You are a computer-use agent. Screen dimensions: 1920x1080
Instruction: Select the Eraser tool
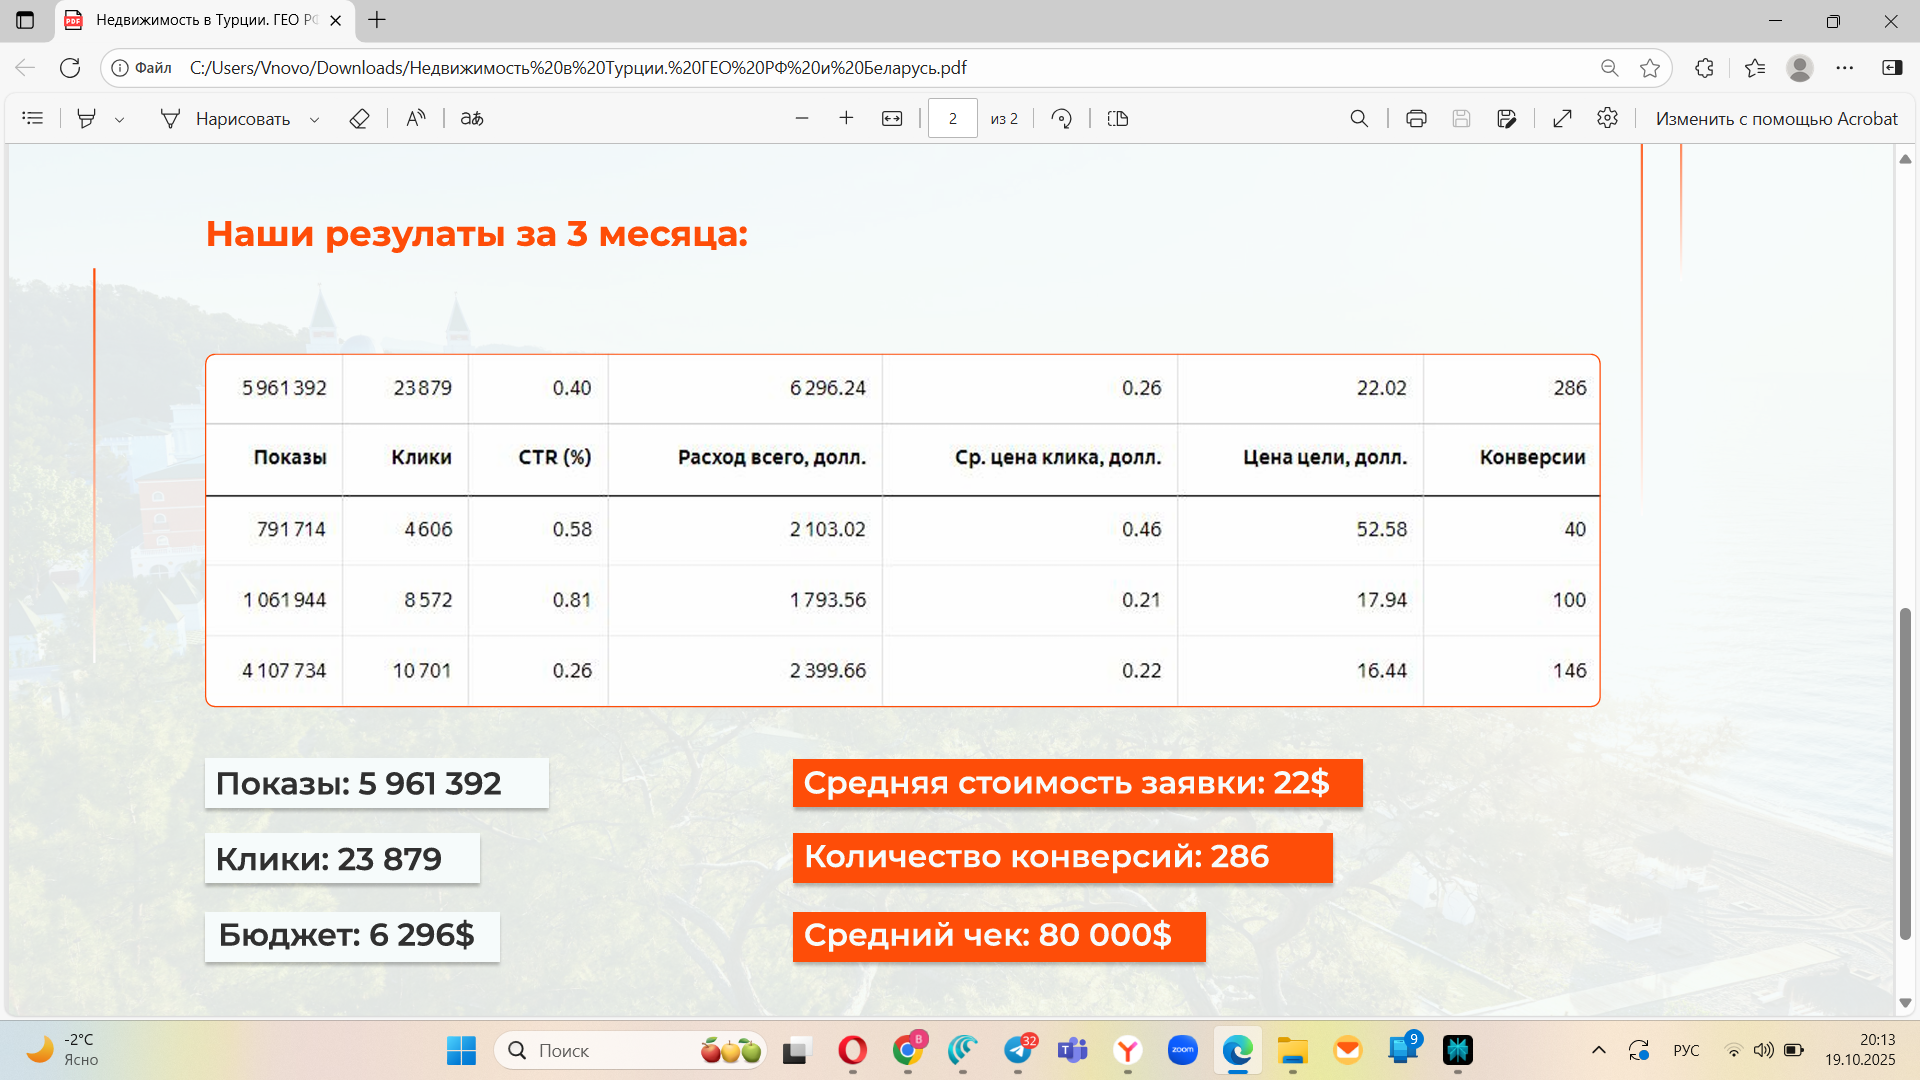(x=359, y=118)
